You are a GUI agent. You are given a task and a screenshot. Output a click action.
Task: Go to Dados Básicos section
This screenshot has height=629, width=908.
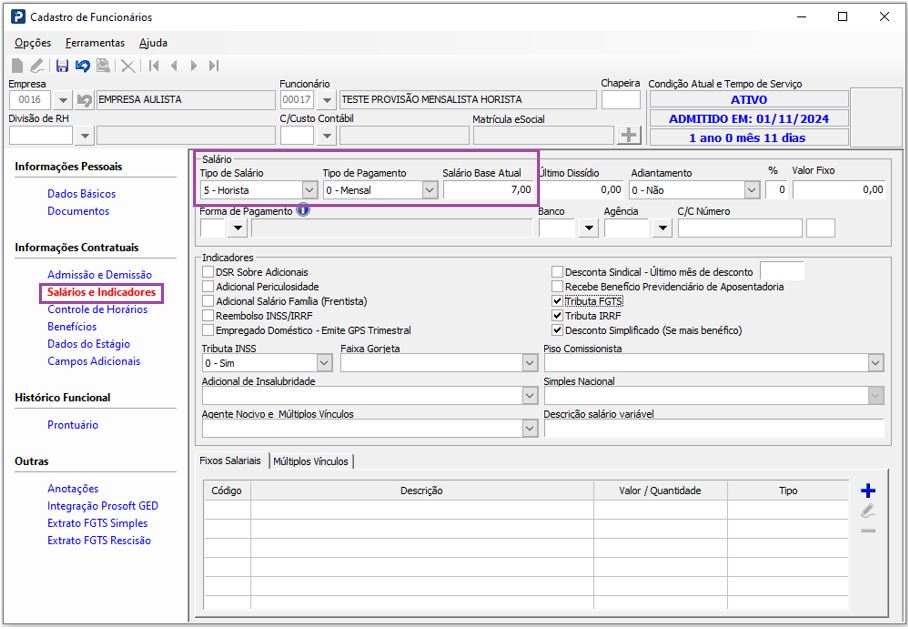[x=81, y=194]
